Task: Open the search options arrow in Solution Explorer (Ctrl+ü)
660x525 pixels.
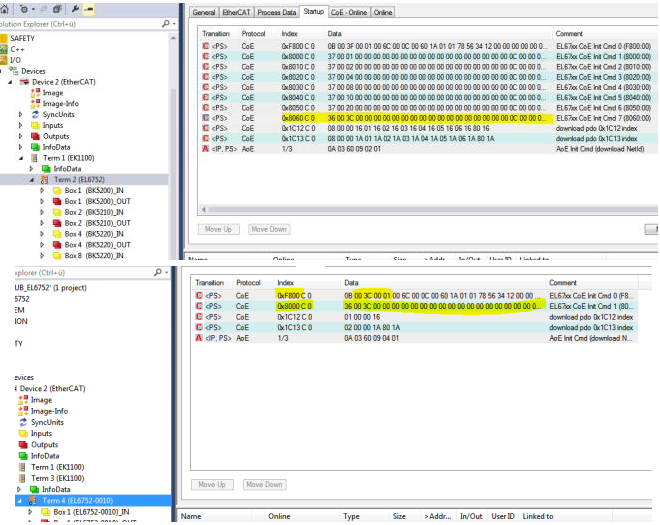Action: click(174, 24)
